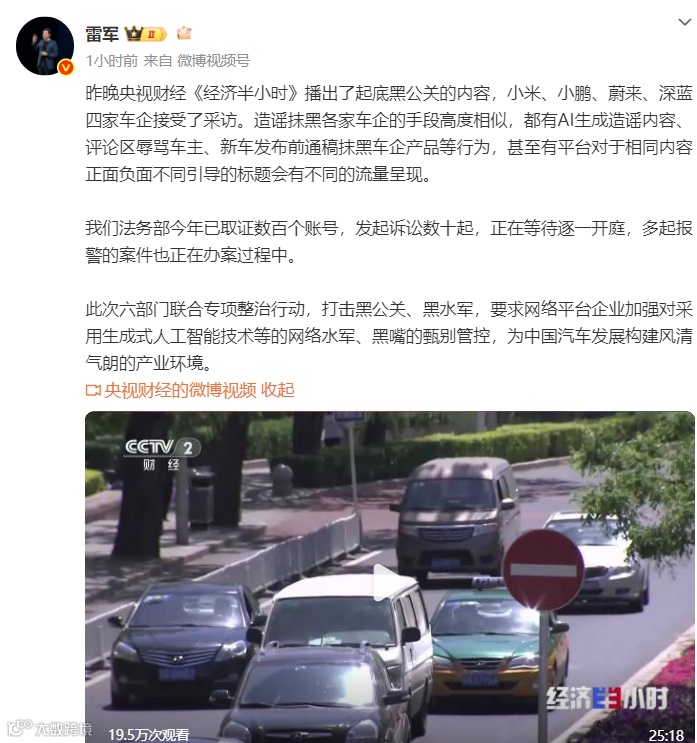Click the 19.5万次观看 view count

click(149, 735)
